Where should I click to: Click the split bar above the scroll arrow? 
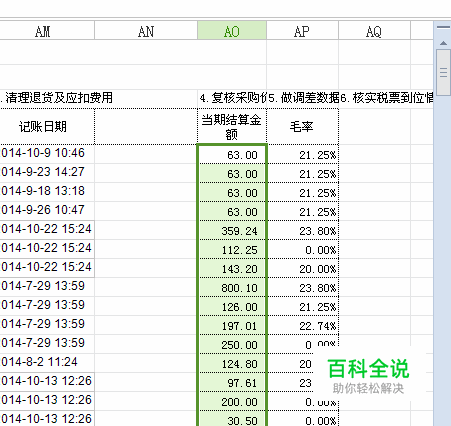coord(443,27)
